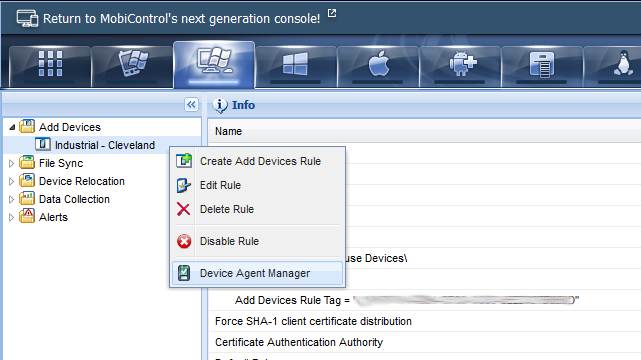This screenshot has height=360, width=641.
Task: Choose Delete Rule from context menu
Action: coord(258,209)
